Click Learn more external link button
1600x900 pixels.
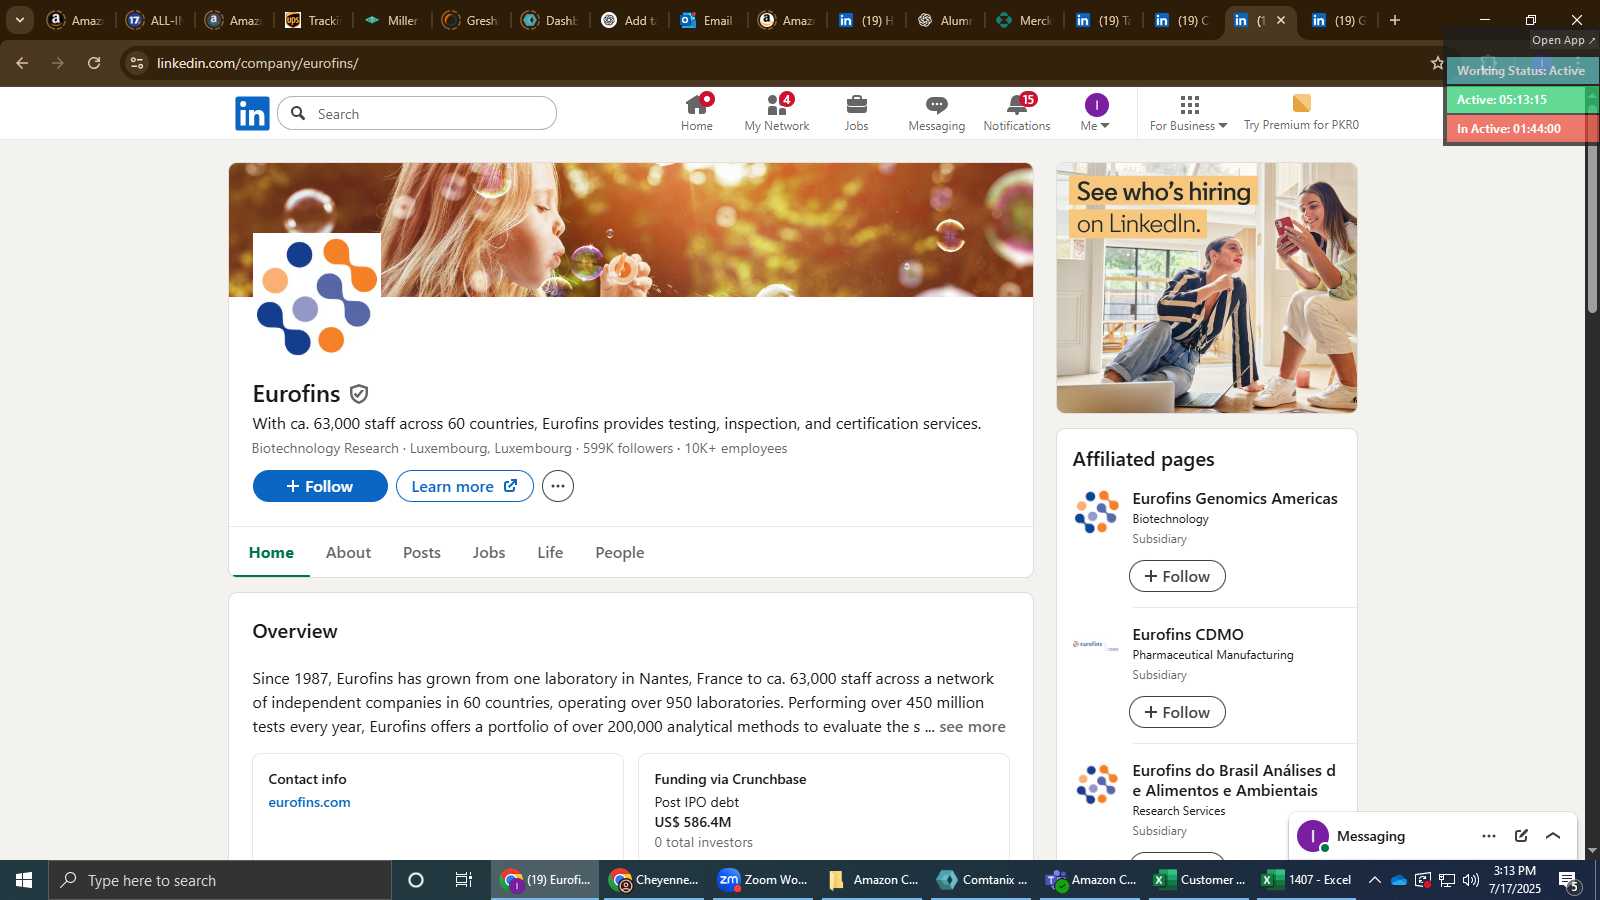tap(465, 486)
